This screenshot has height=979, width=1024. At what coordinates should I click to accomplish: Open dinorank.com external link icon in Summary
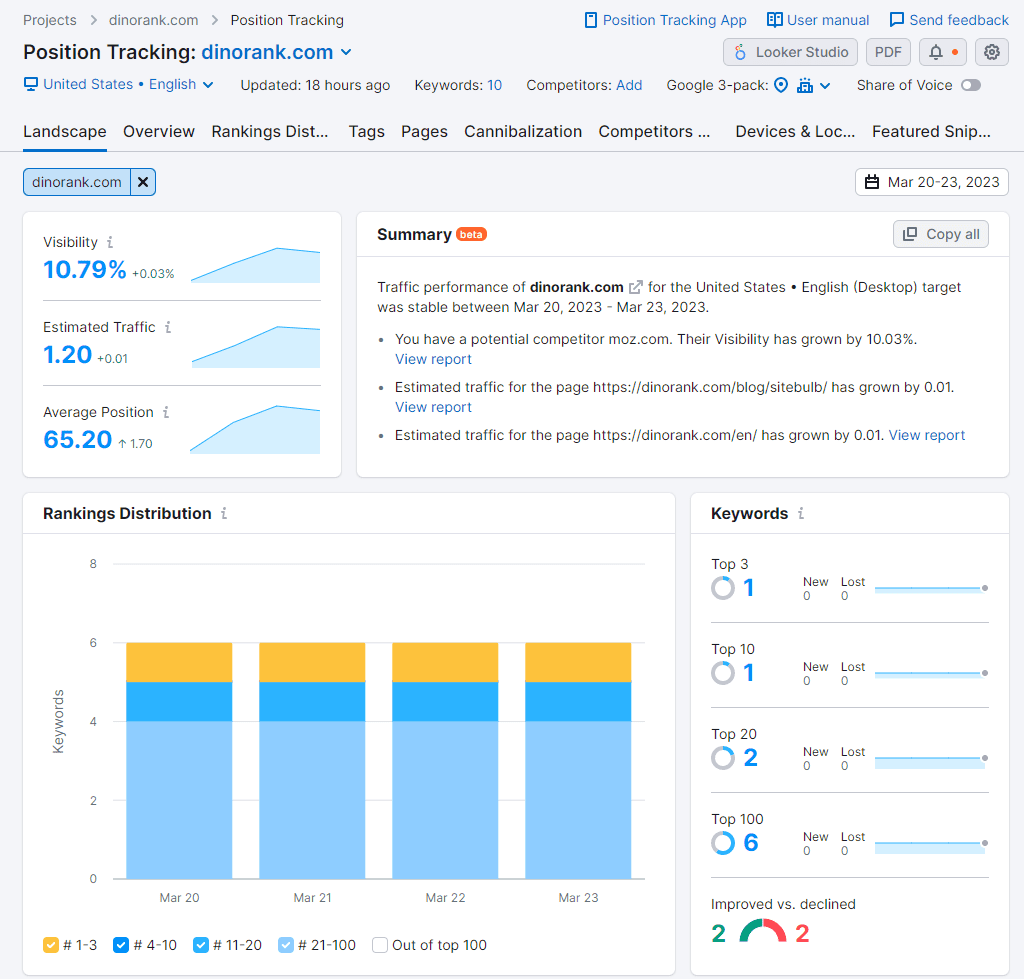tap(635, 287)
